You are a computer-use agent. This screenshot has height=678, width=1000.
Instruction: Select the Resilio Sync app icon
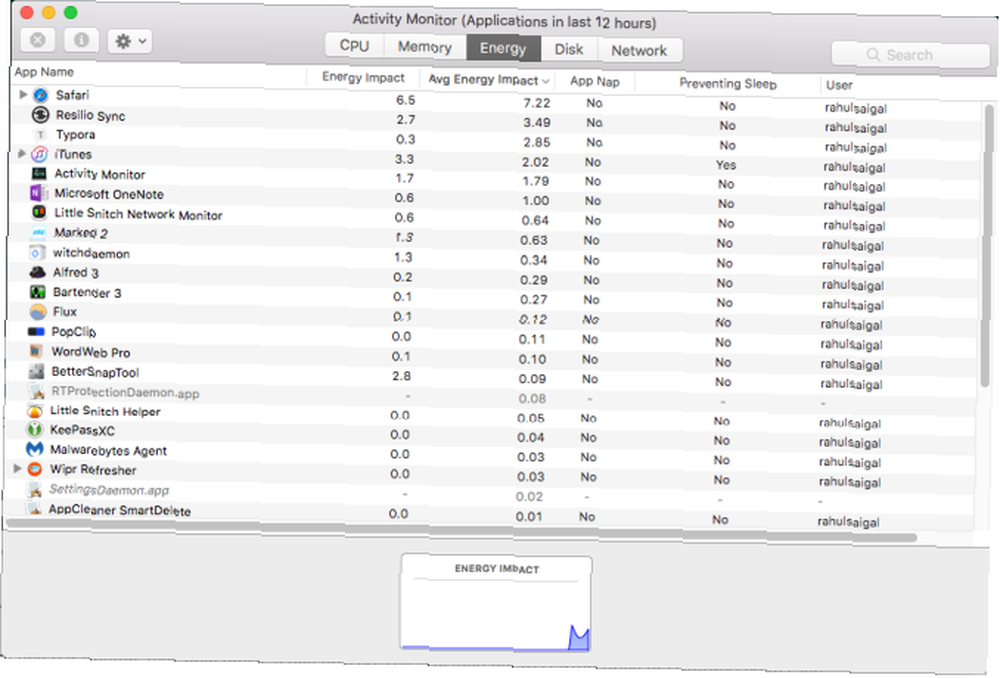[40, 115]
